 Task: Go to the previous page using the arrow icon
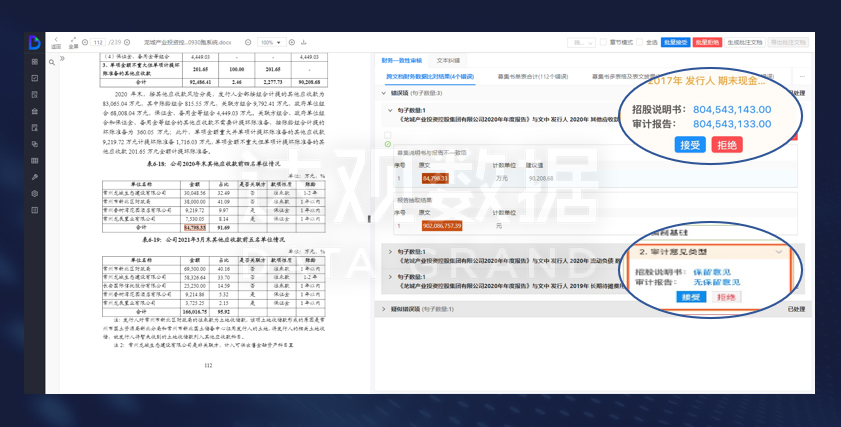pos(86,42)
